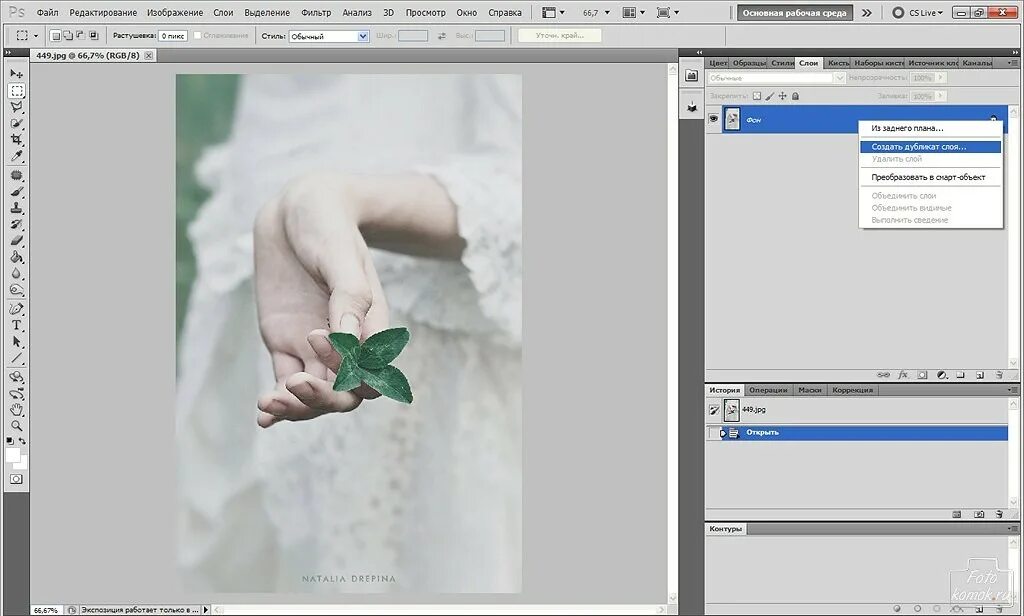Select the Eraser tool
1024x616 pixels.
coord(16,240)
